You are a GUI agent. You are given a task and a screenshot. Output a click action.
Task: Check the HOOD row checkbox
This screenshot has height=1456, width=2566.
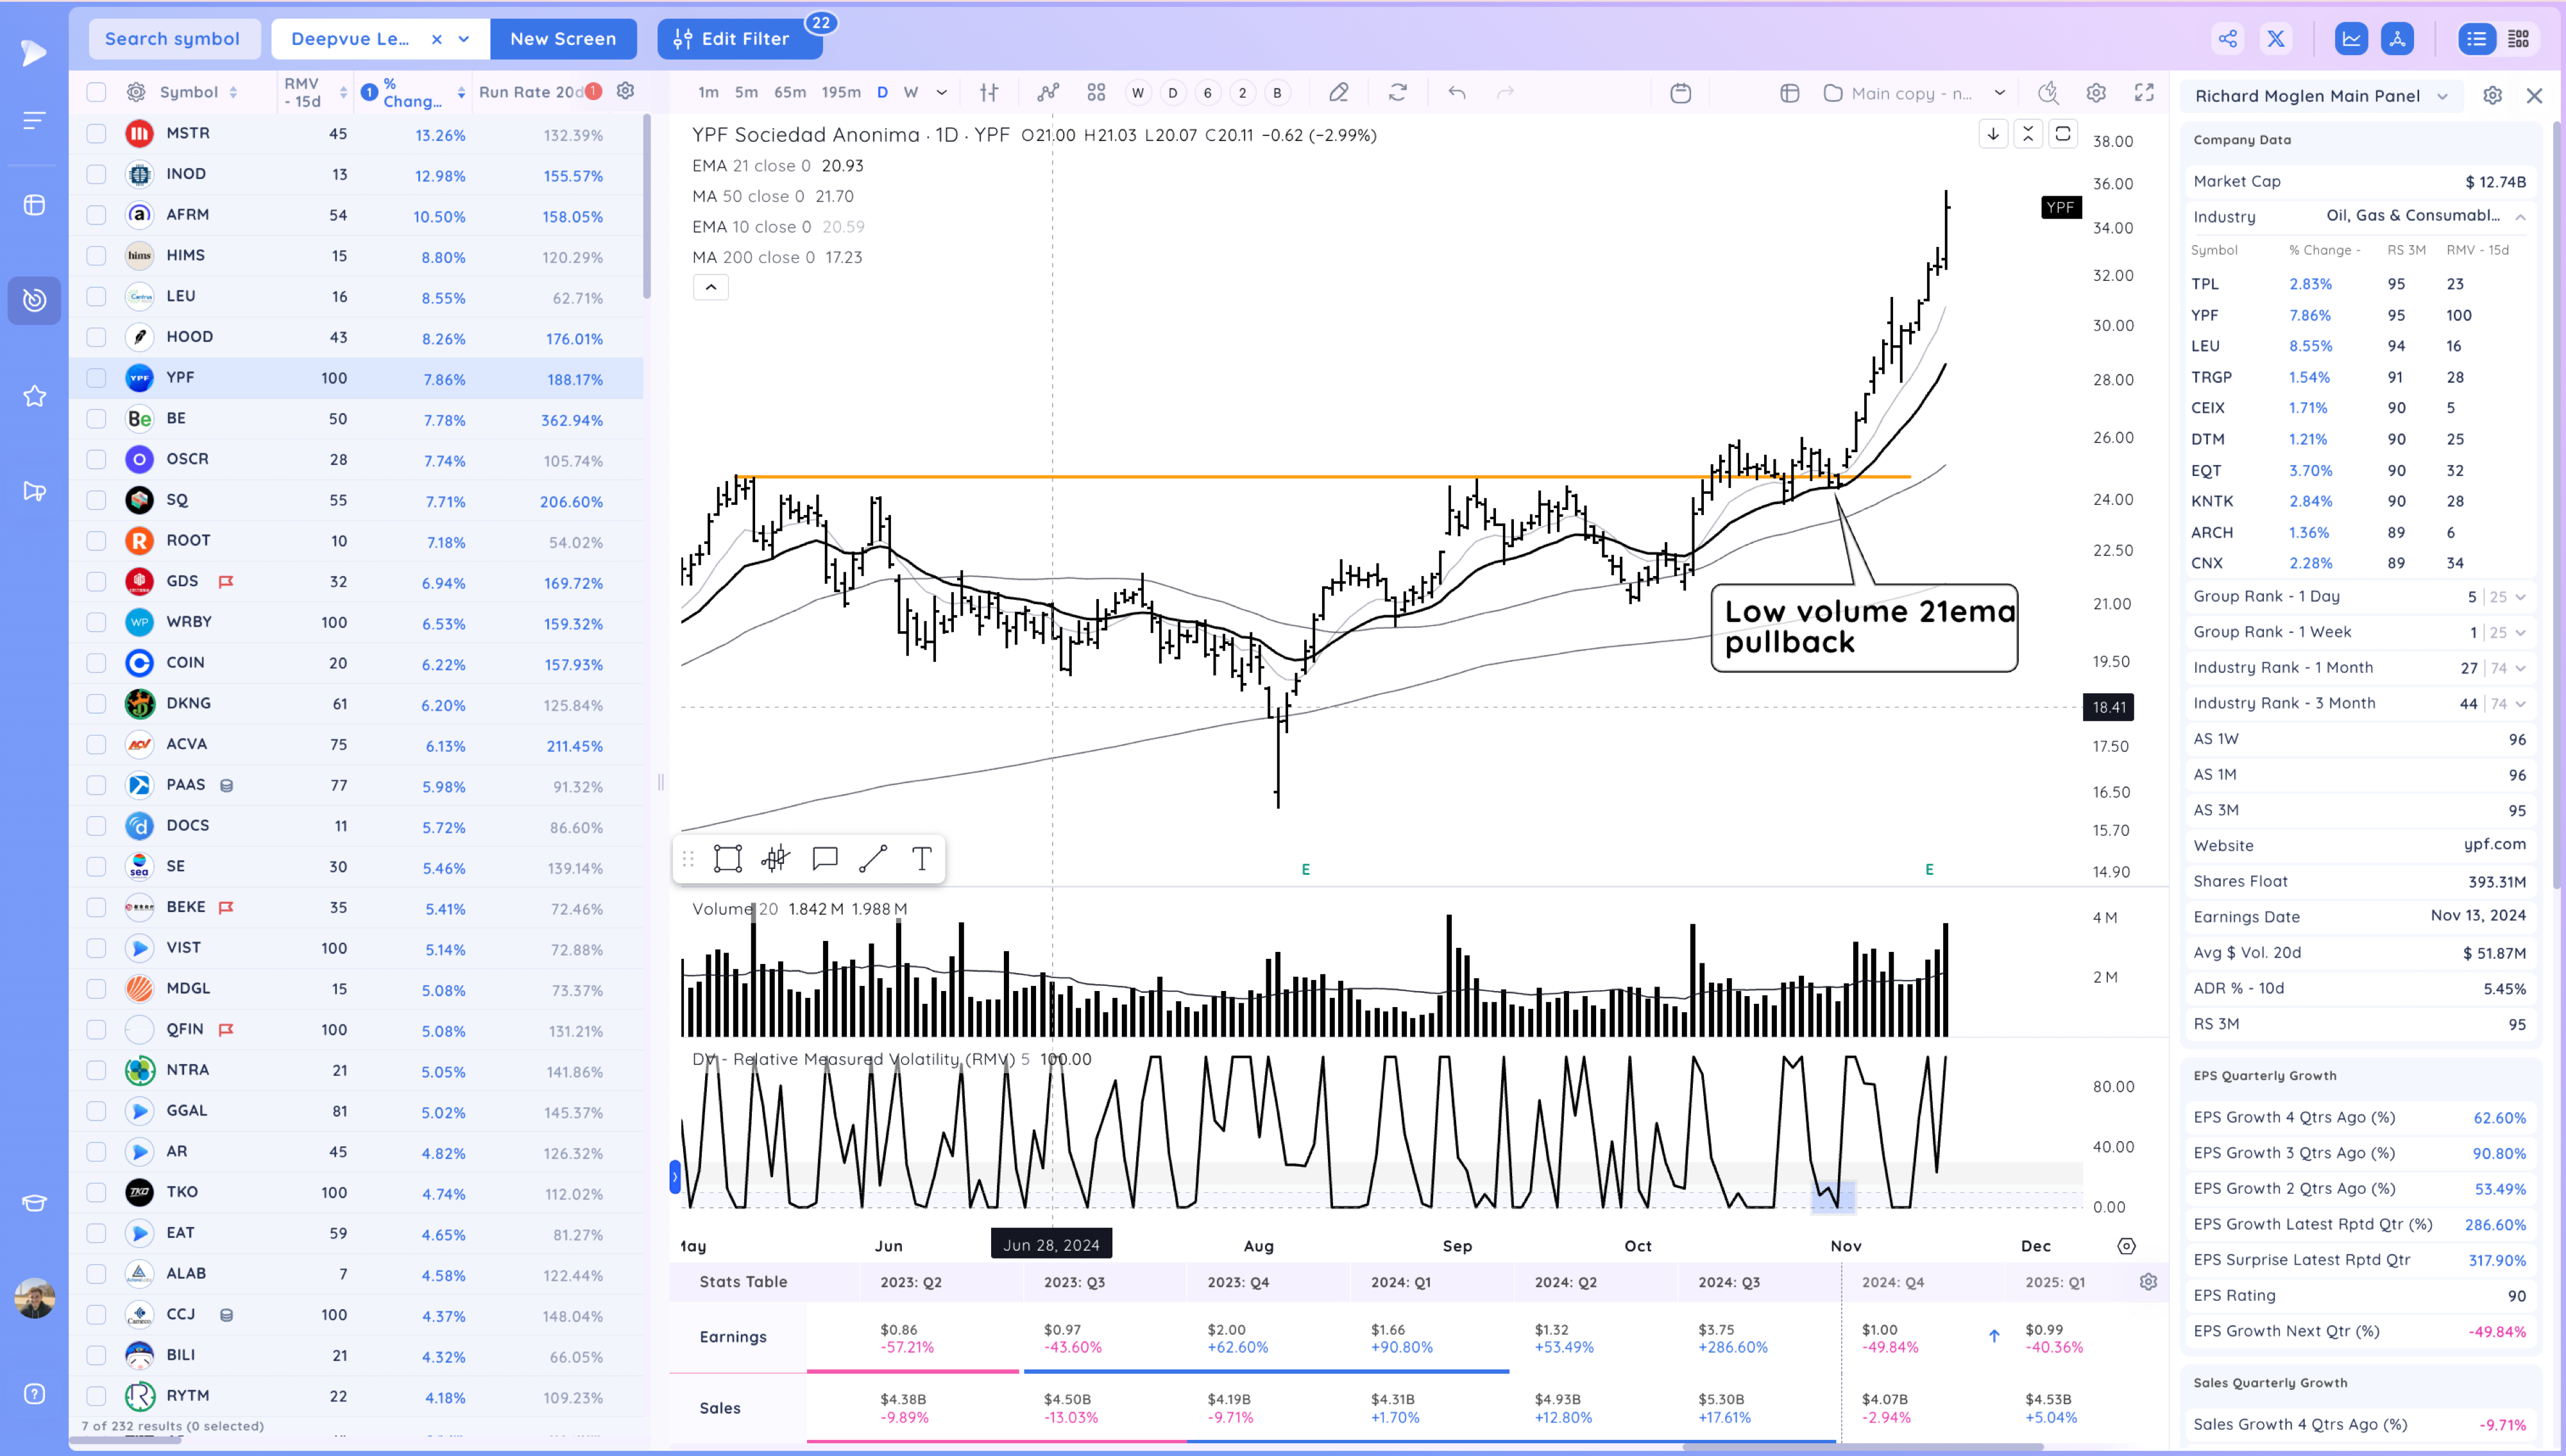pyautogui.click(x=96, y=337)
